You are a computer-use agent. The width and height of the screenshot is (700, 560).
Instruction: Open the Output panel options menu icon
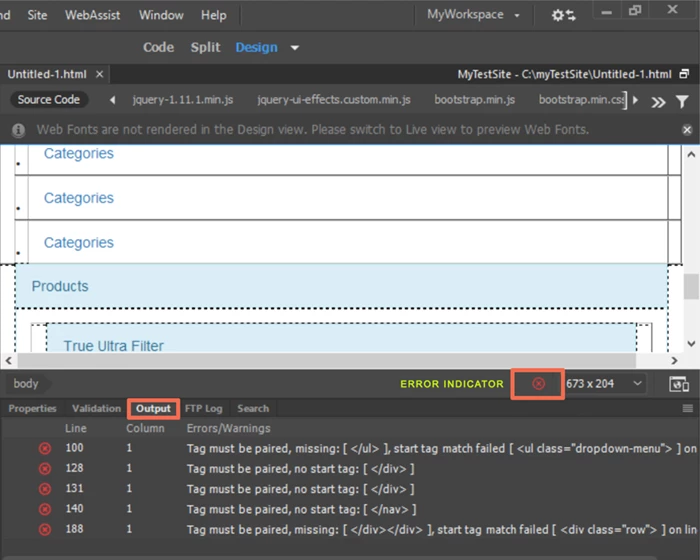[688, 408]
